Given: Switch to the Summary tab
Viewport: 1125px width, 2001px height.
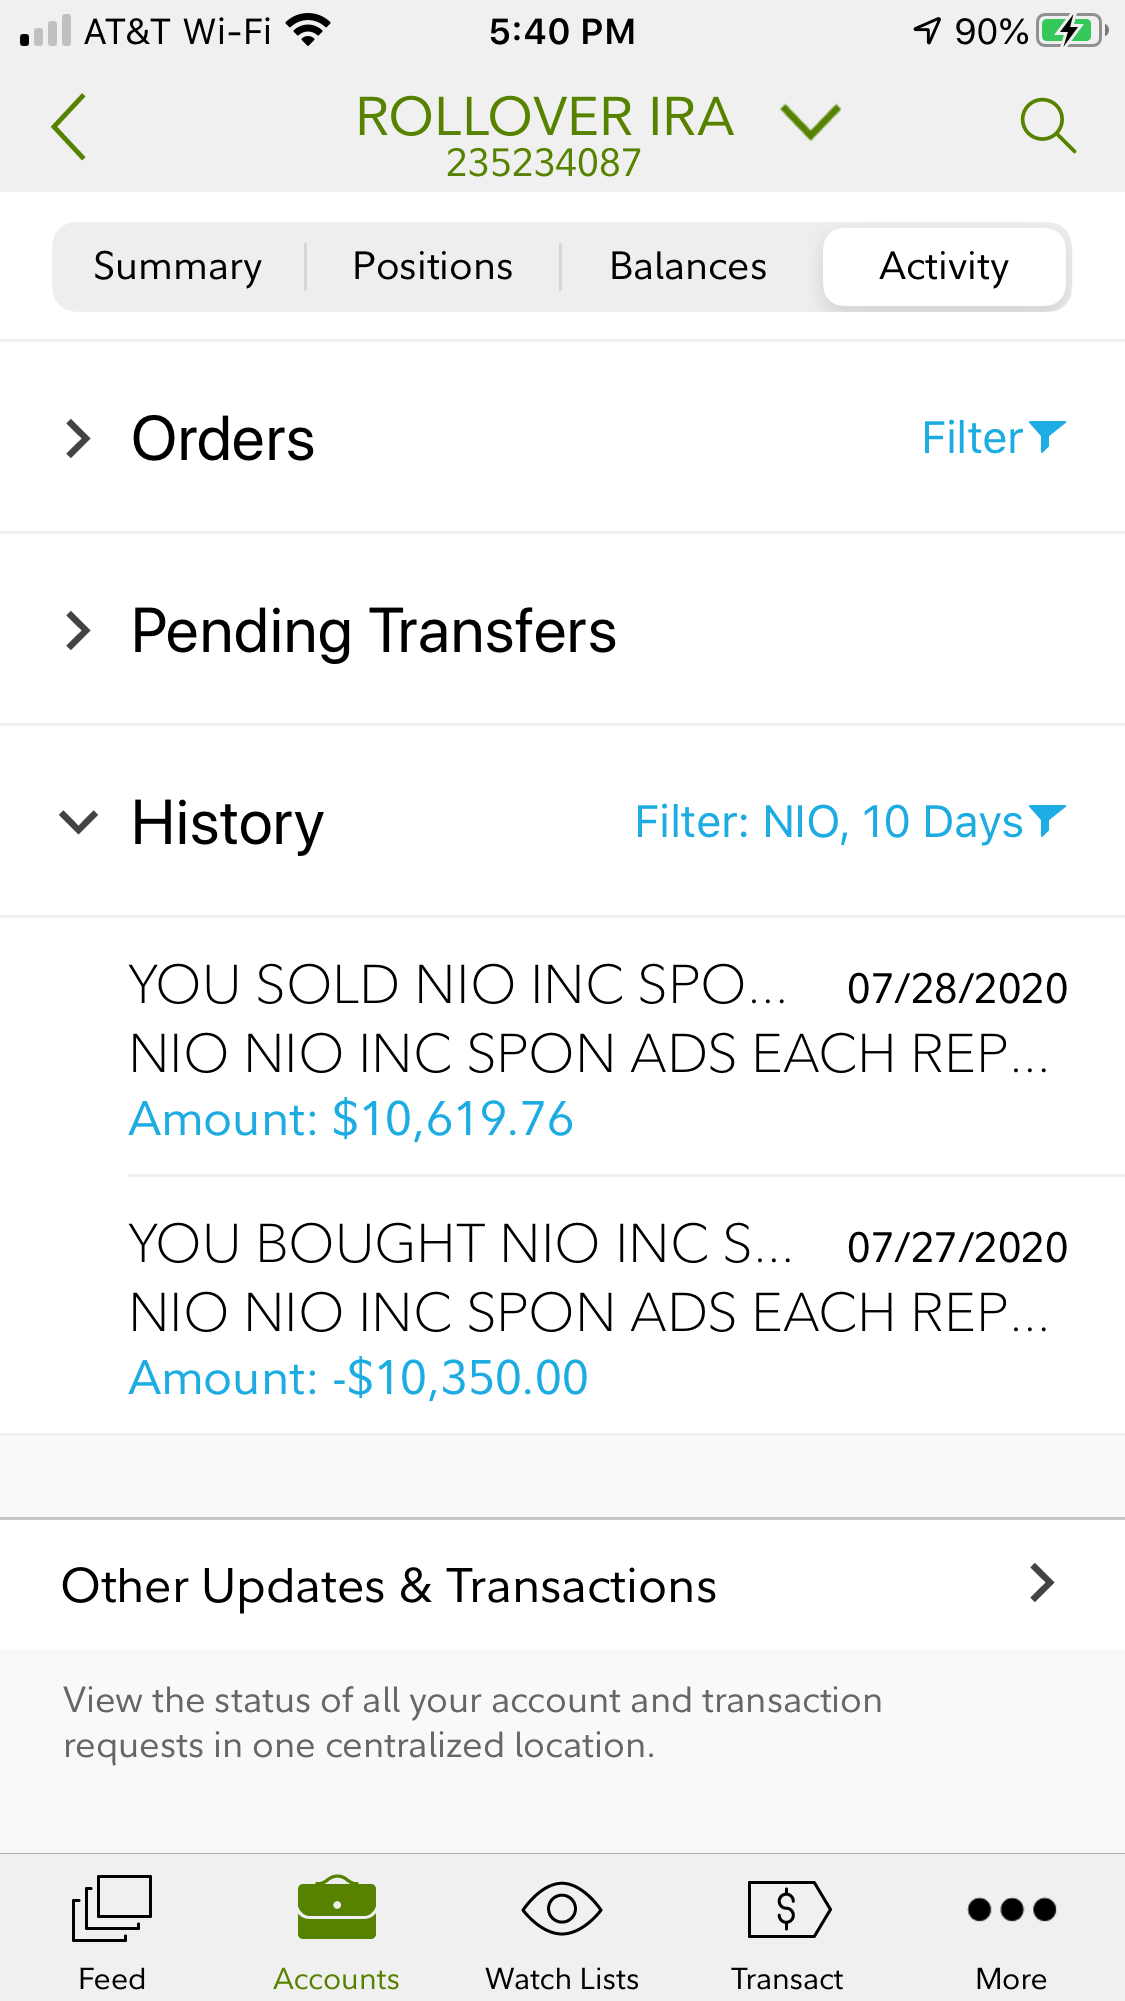Looking at the screenshot, I should click(x=178, y=267).
